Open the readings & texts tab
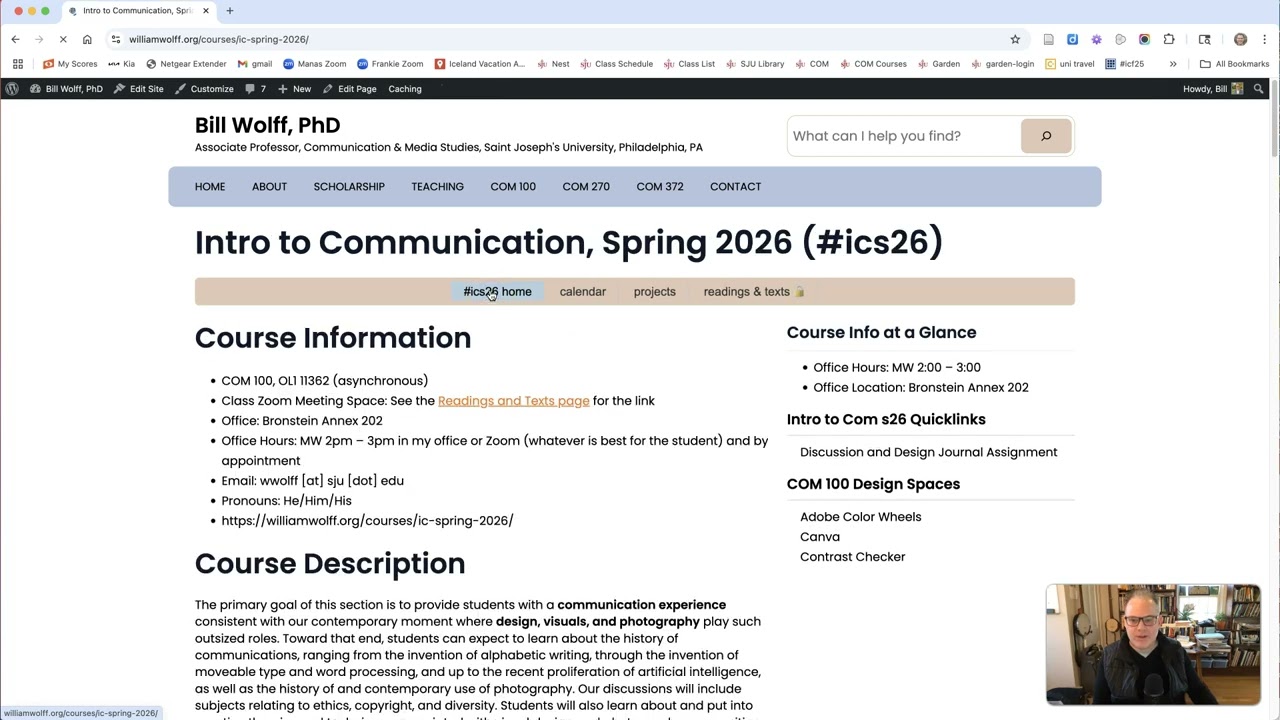This screenshot has width=1280, height=720. [x=754, y=292]
